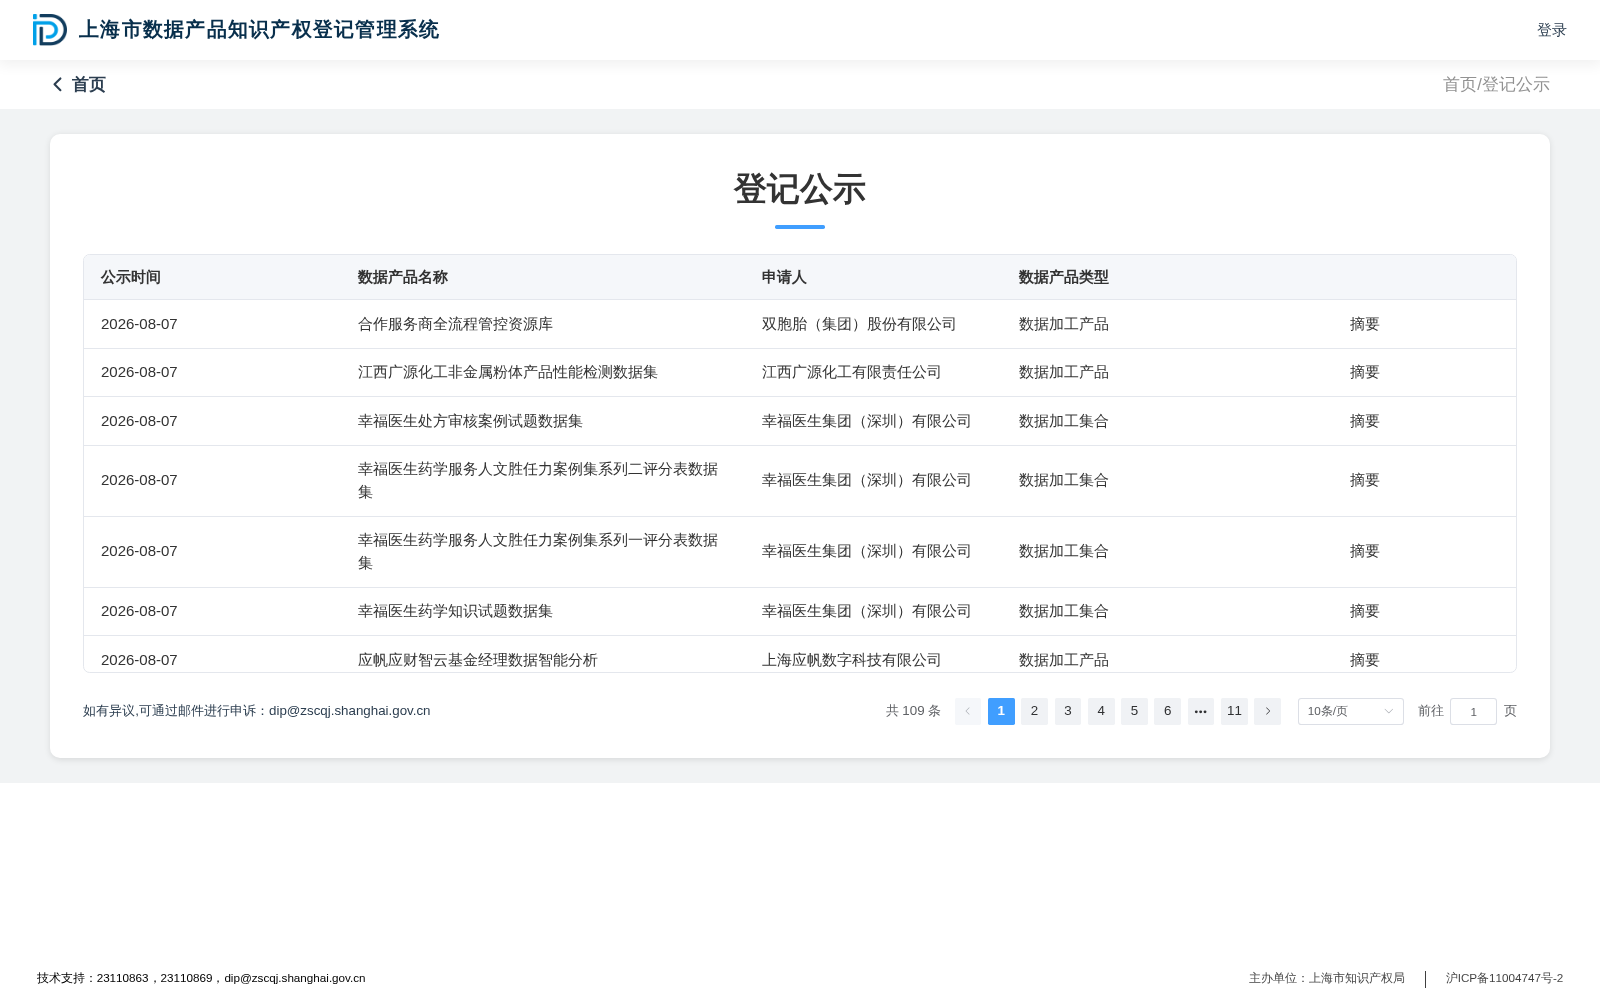Open 摘要 for 幸福医生药学知识试题数据集
1600x1000 pixels.
point(1364,611)
